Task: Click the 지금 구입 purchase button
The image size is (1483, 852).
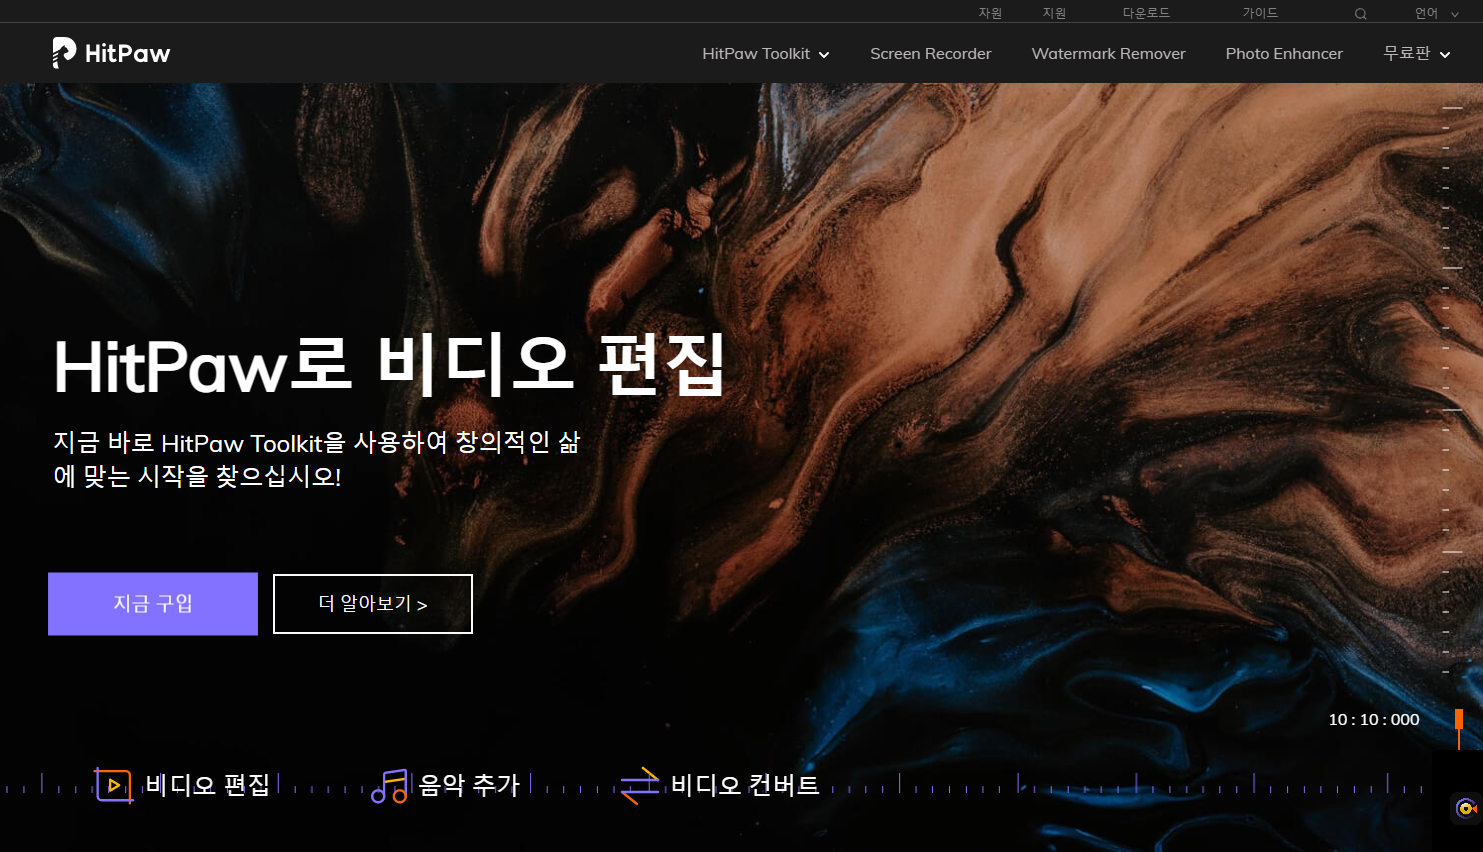Action: click(x=153, y=604)
